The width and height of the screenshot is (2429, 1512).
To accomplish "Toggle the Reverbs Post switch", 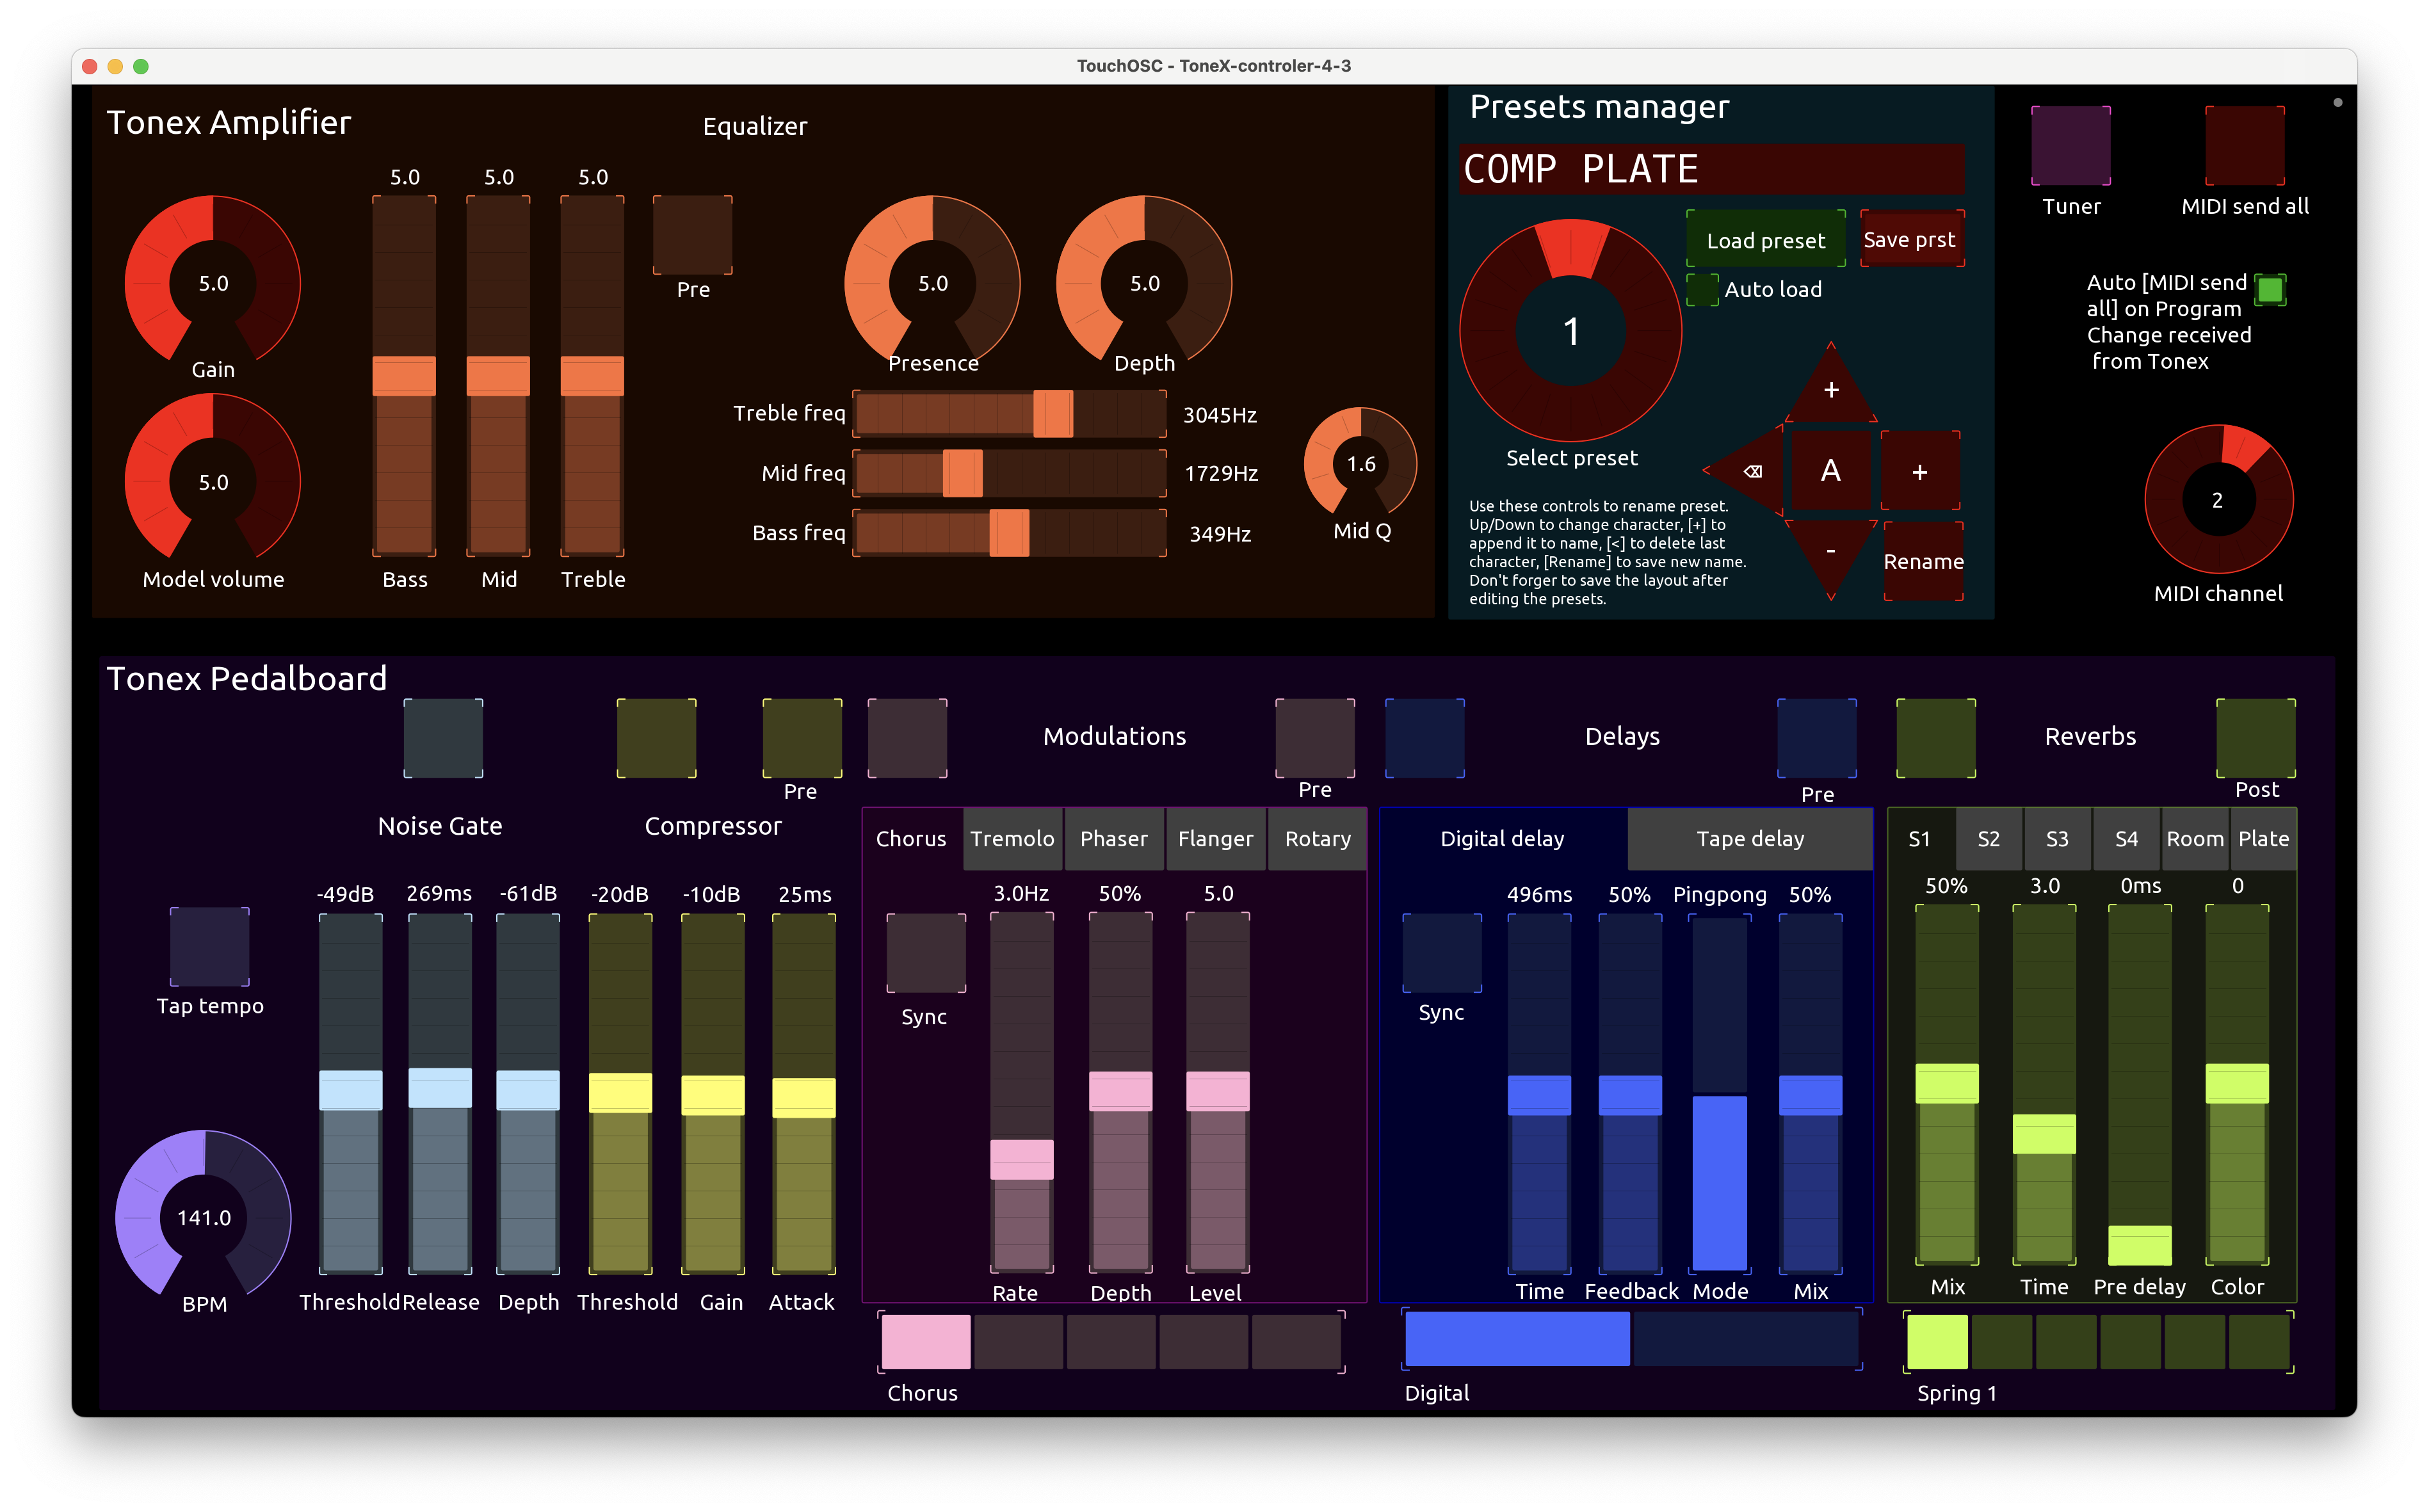I will coord(2255,738).
